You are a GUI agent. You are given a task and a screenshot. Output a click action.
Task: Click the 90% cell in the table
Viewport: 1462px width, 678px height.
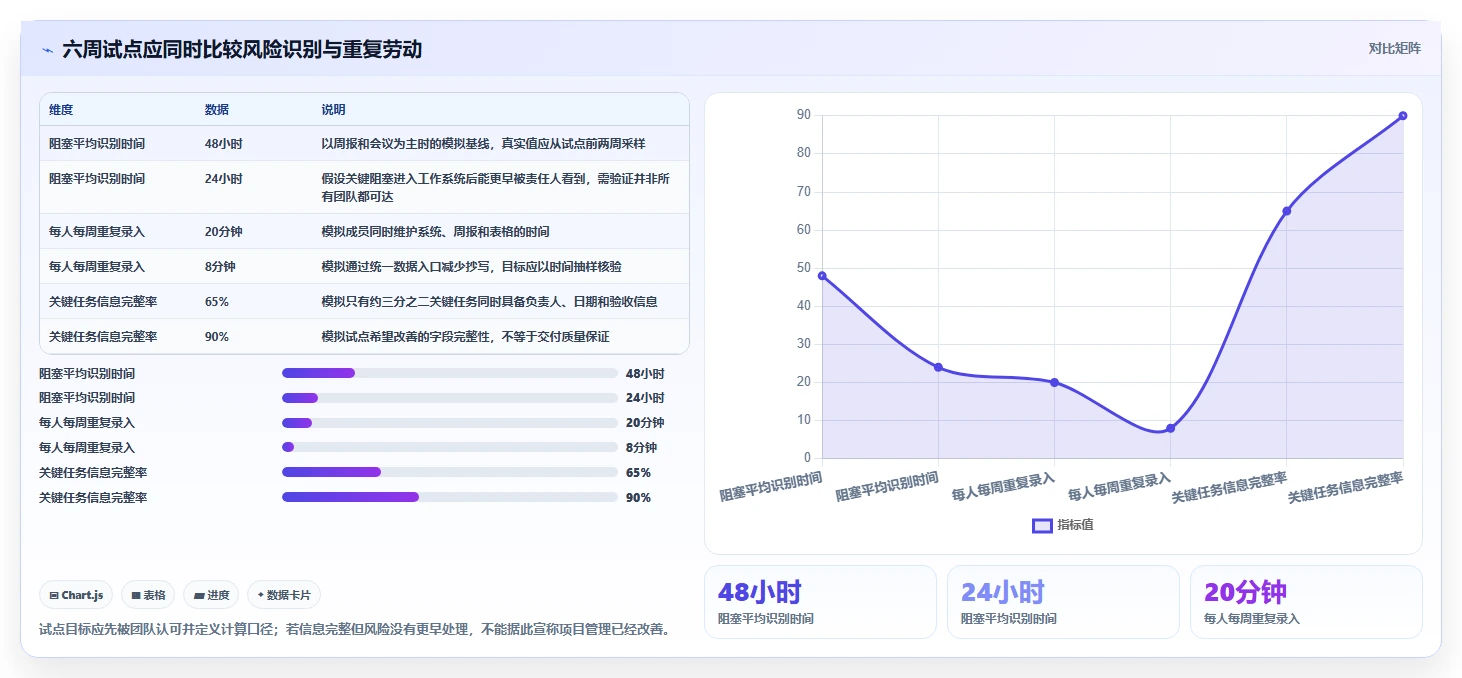[x=217, y=337]
